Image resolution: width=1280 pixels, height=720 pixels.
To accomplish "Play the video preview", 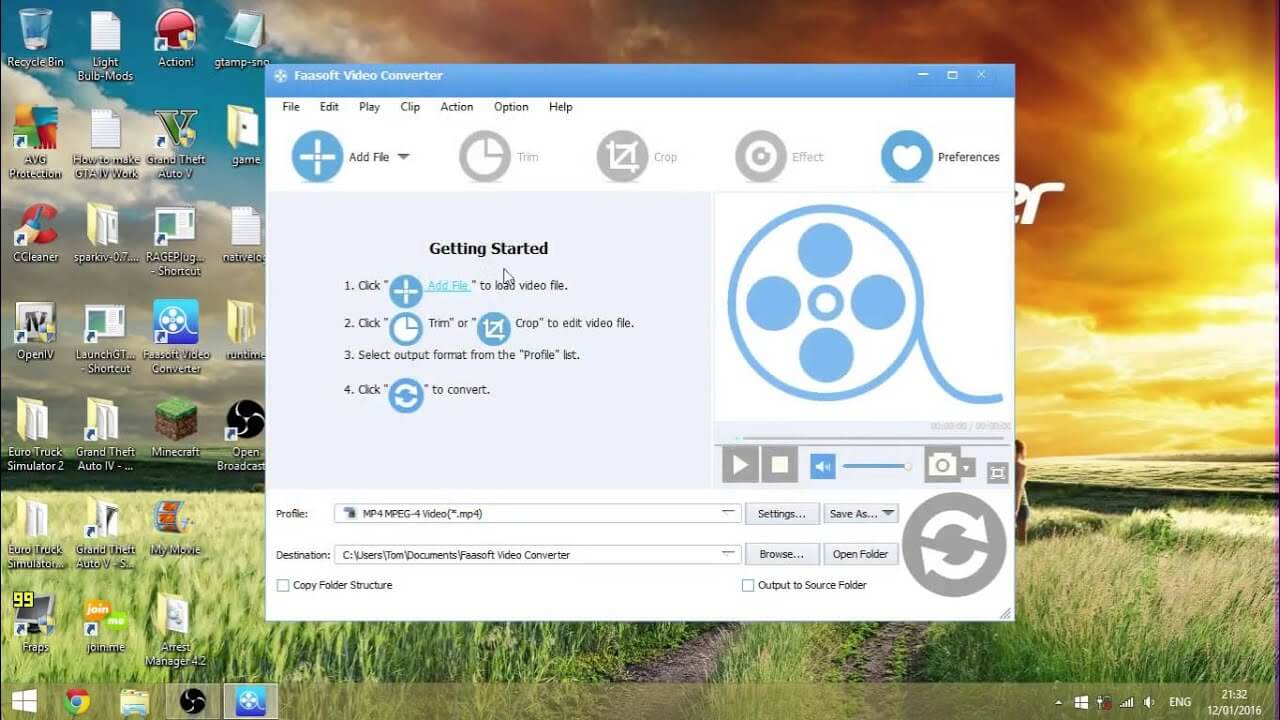I will click(740, 465).
